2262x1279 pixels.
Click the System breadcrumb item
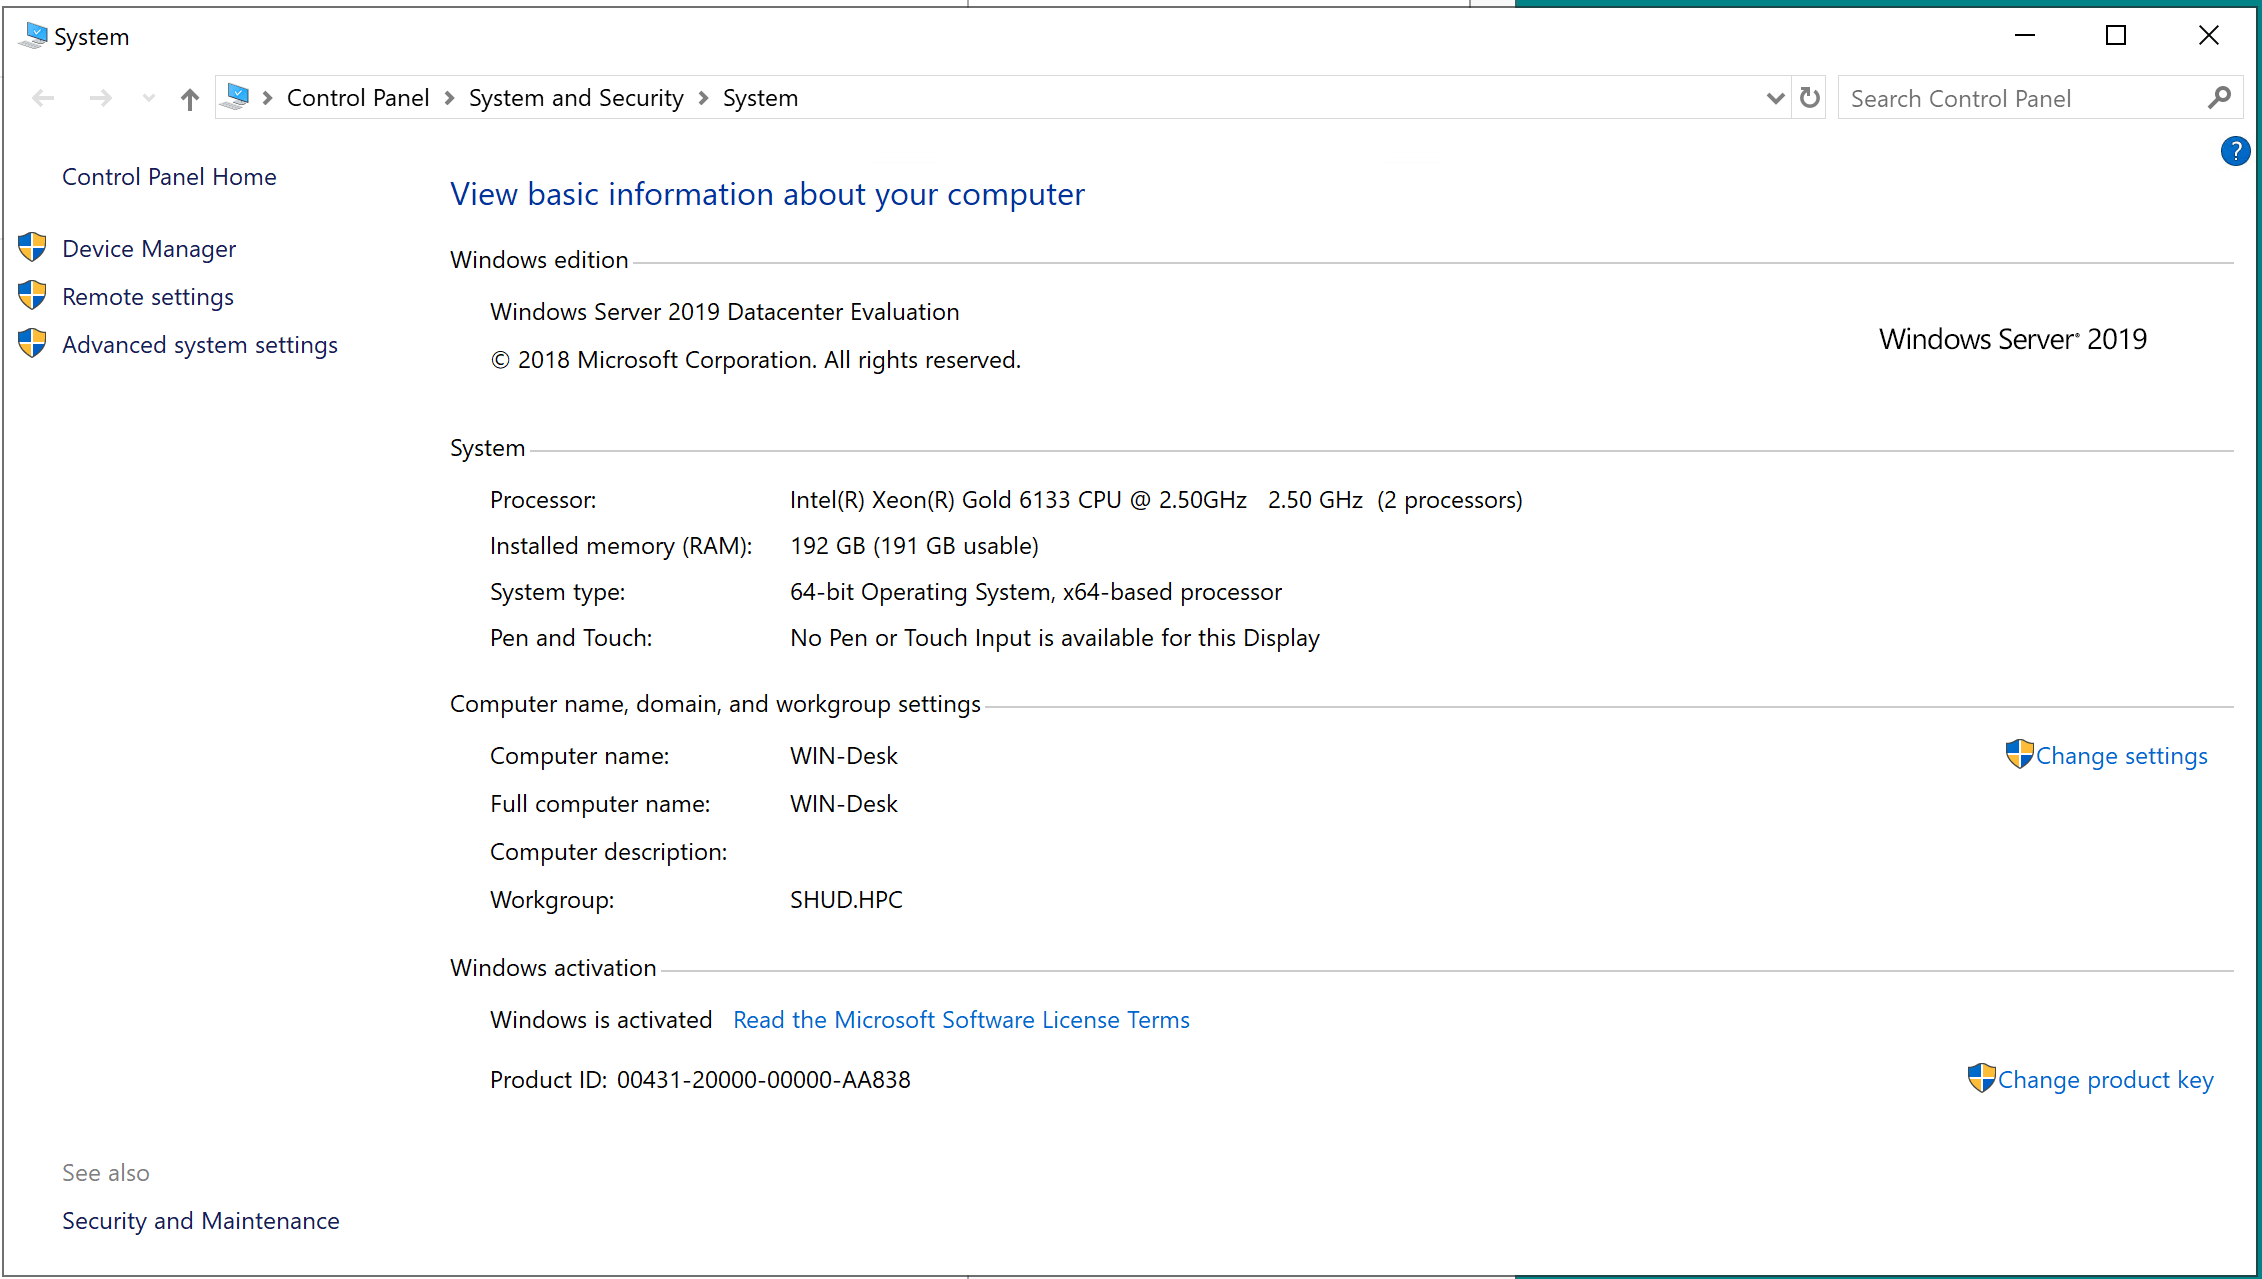click(x=761, y=96)
